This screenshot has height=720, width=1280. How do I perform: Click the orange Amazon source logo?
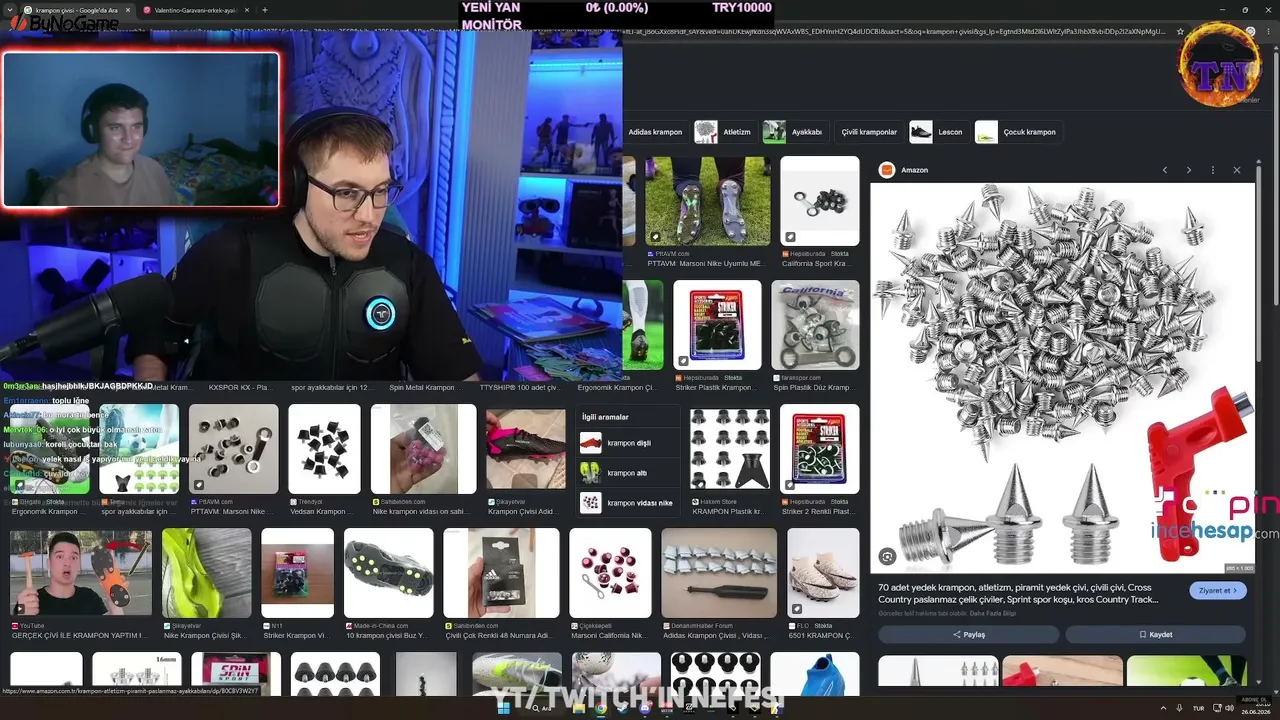(x=886, y=170)
